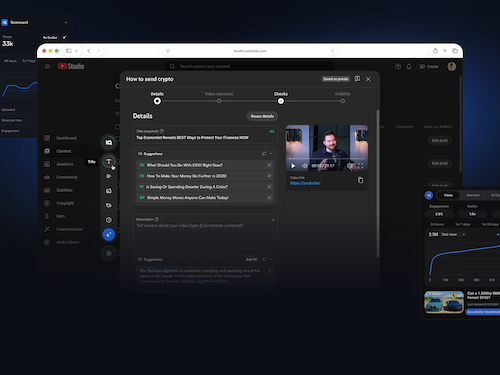Open the floating toolbar settings gear
The height and width of the screenshot is (375, 500).
[109, 254]
